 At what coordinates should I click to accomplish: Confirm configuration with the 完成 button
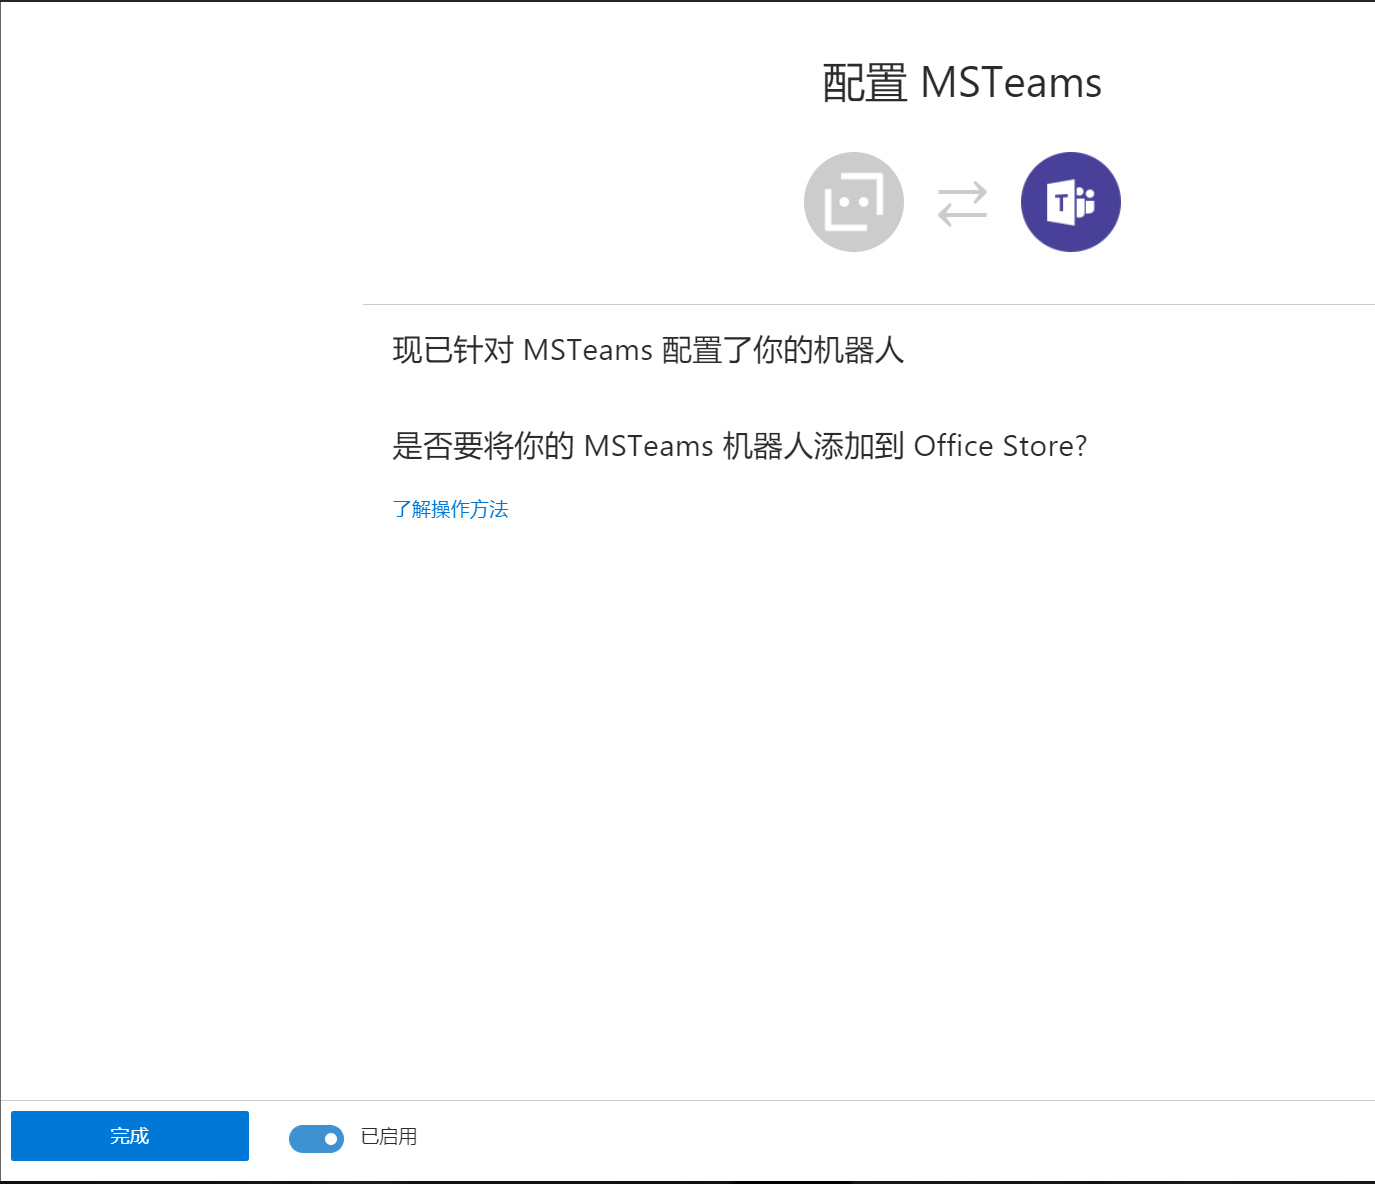click(x=130, y=1136)
